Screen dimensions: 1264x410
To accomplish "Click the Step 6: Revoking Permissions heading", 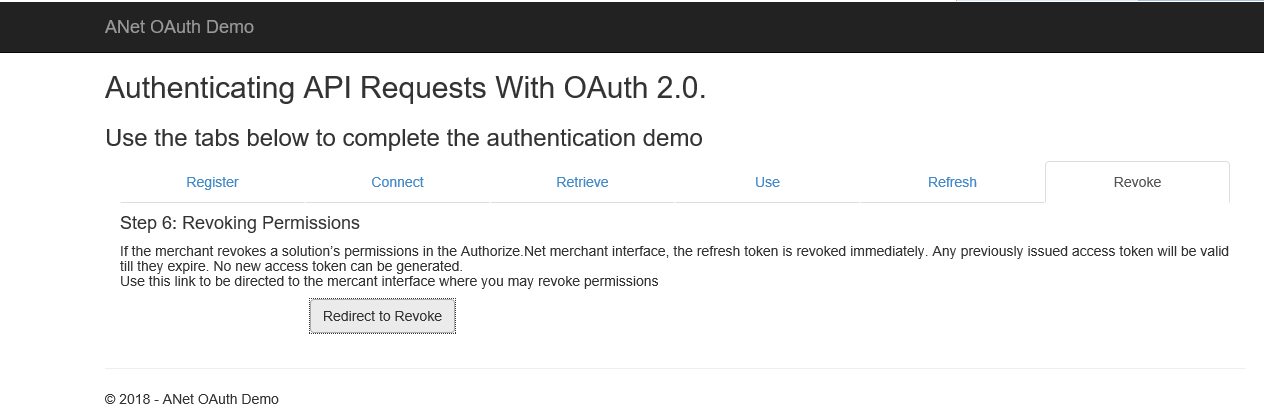I will [239, 223].
